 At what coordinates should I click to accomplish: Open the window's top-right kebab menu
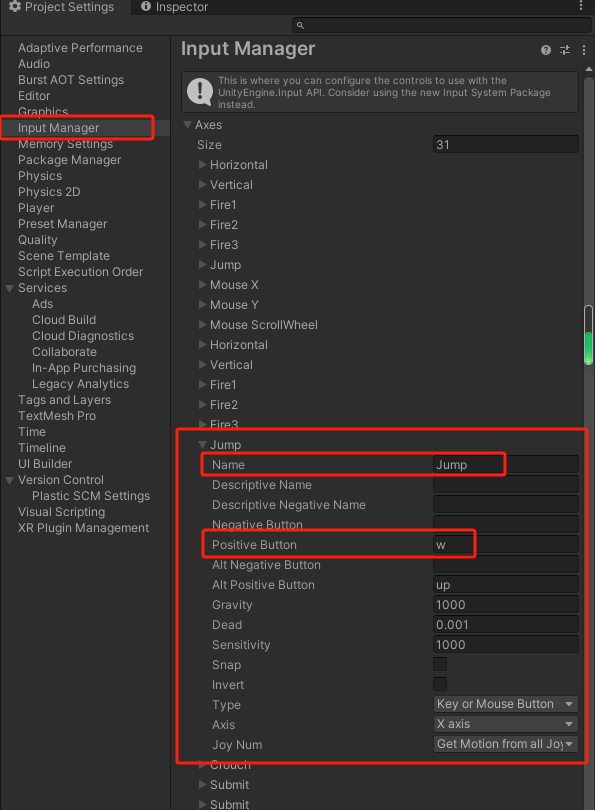click(581, 6)
